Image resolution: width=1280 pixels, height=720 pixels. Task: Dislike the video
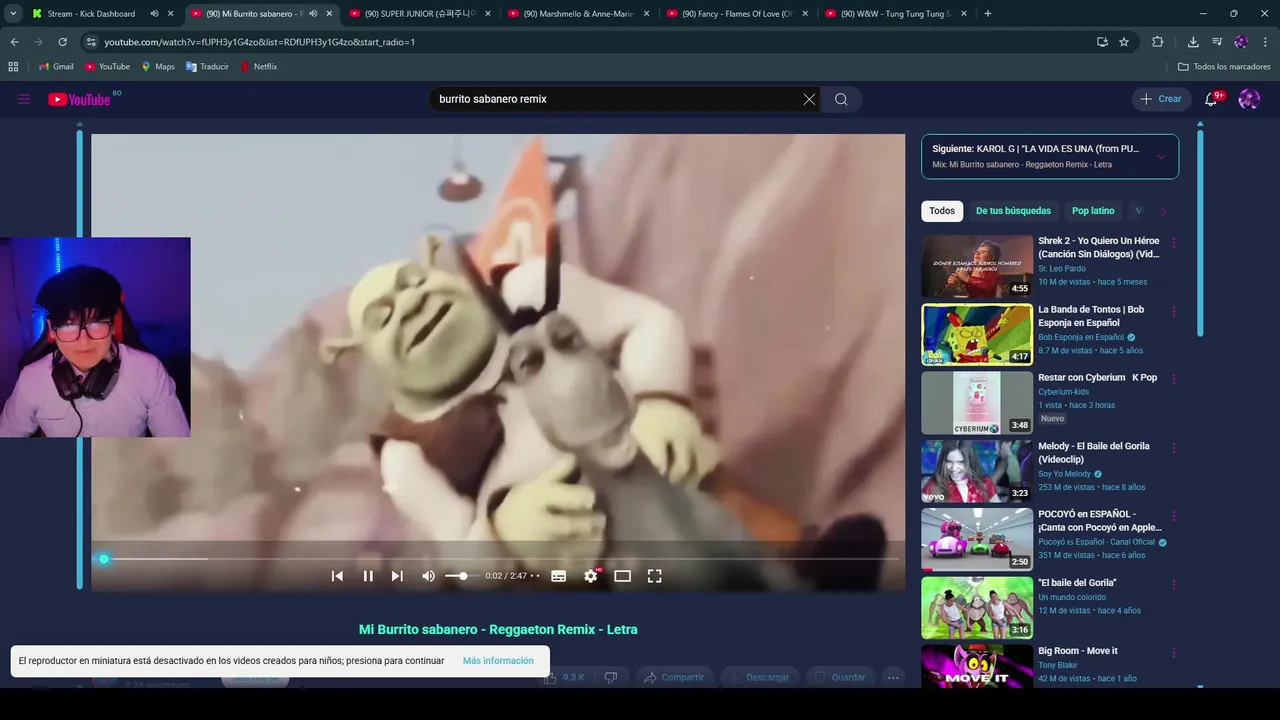611,677
